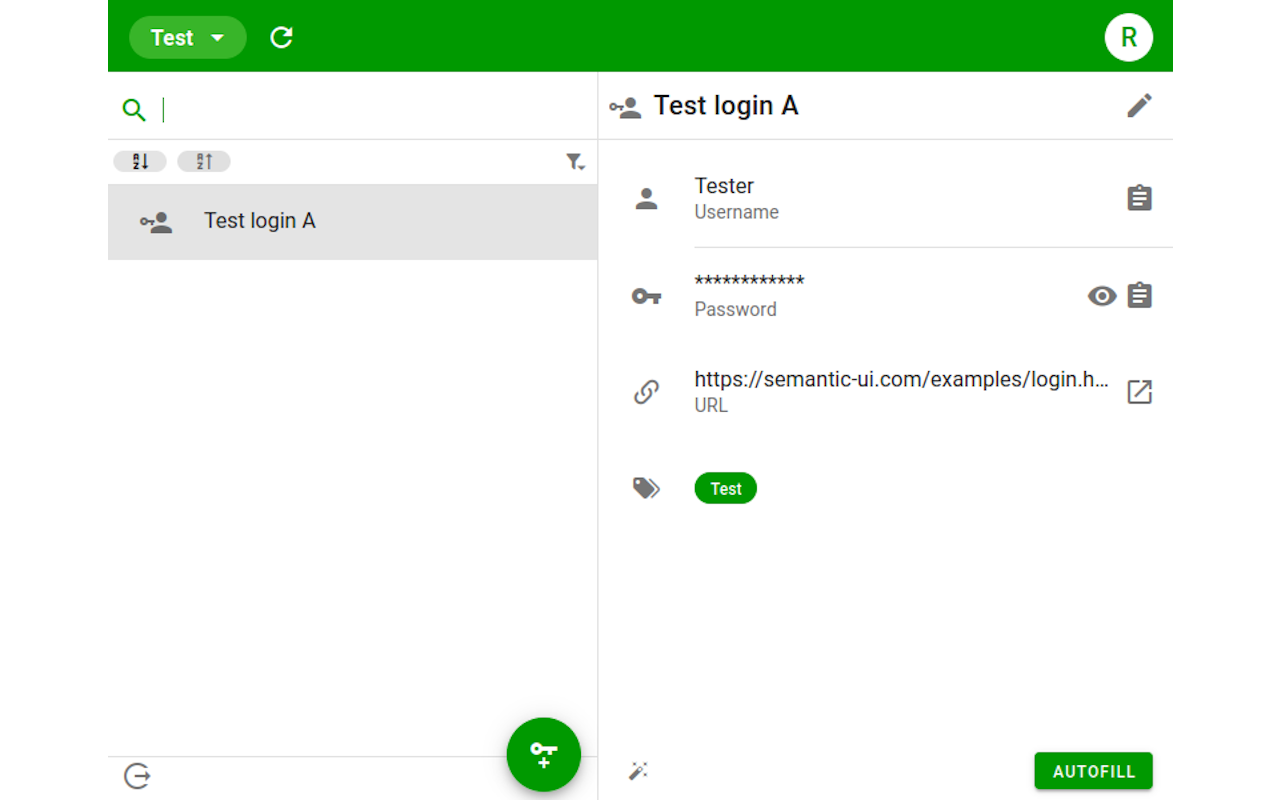The image size is (1280, 800).
Task: Click the semantic-ui.com URL text
Action: tap(901, 380)
